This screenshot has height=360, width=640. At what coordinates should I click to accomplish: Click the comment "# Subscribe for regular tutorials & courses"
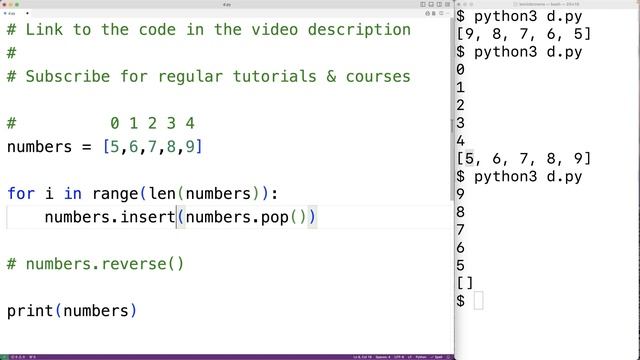(209, 76)
